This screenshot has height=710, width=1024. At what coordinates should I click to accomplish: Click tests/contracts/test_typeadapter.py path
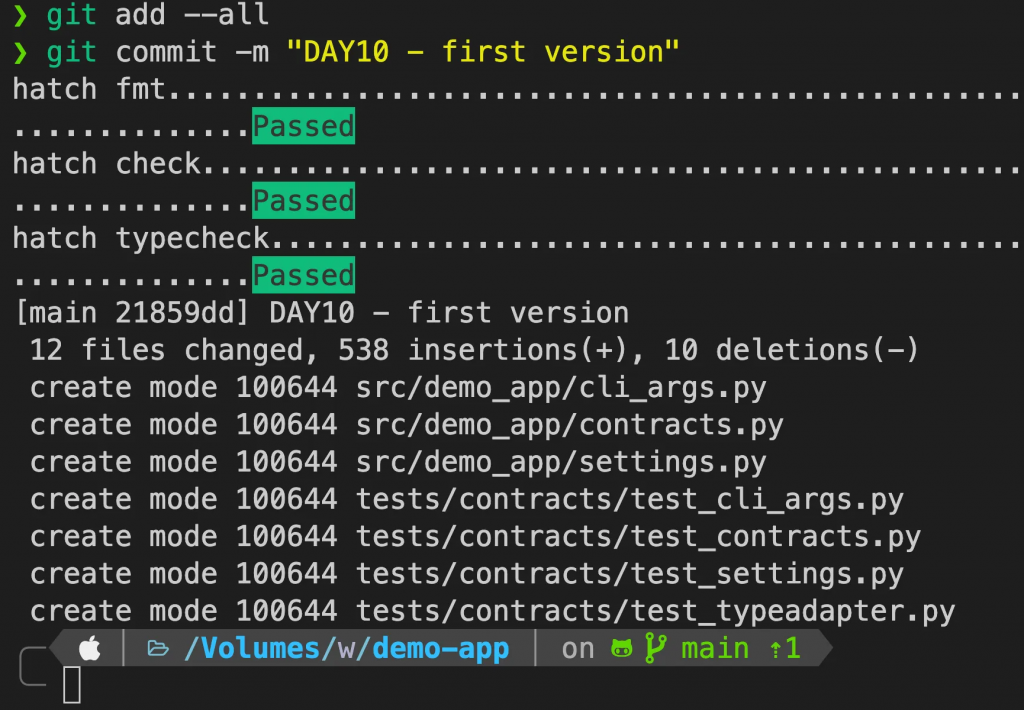pos(656,611)
